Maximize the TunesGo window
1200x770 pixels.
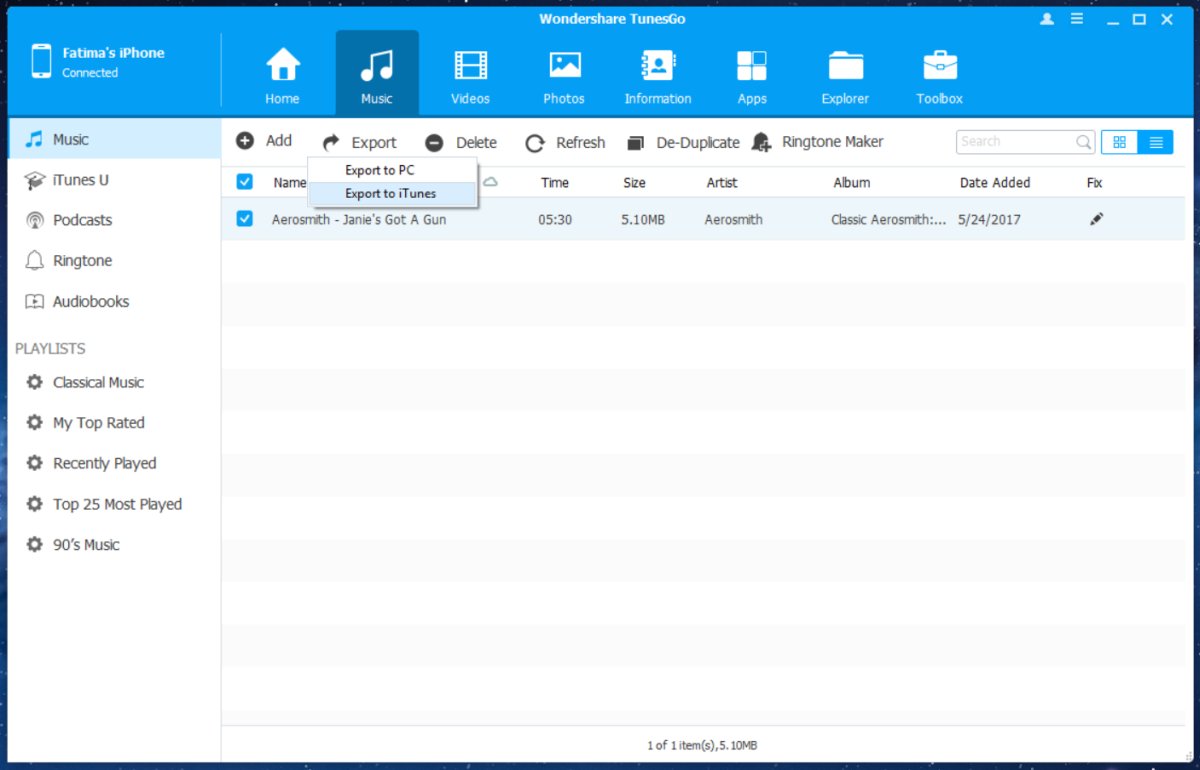point(1138,19)
